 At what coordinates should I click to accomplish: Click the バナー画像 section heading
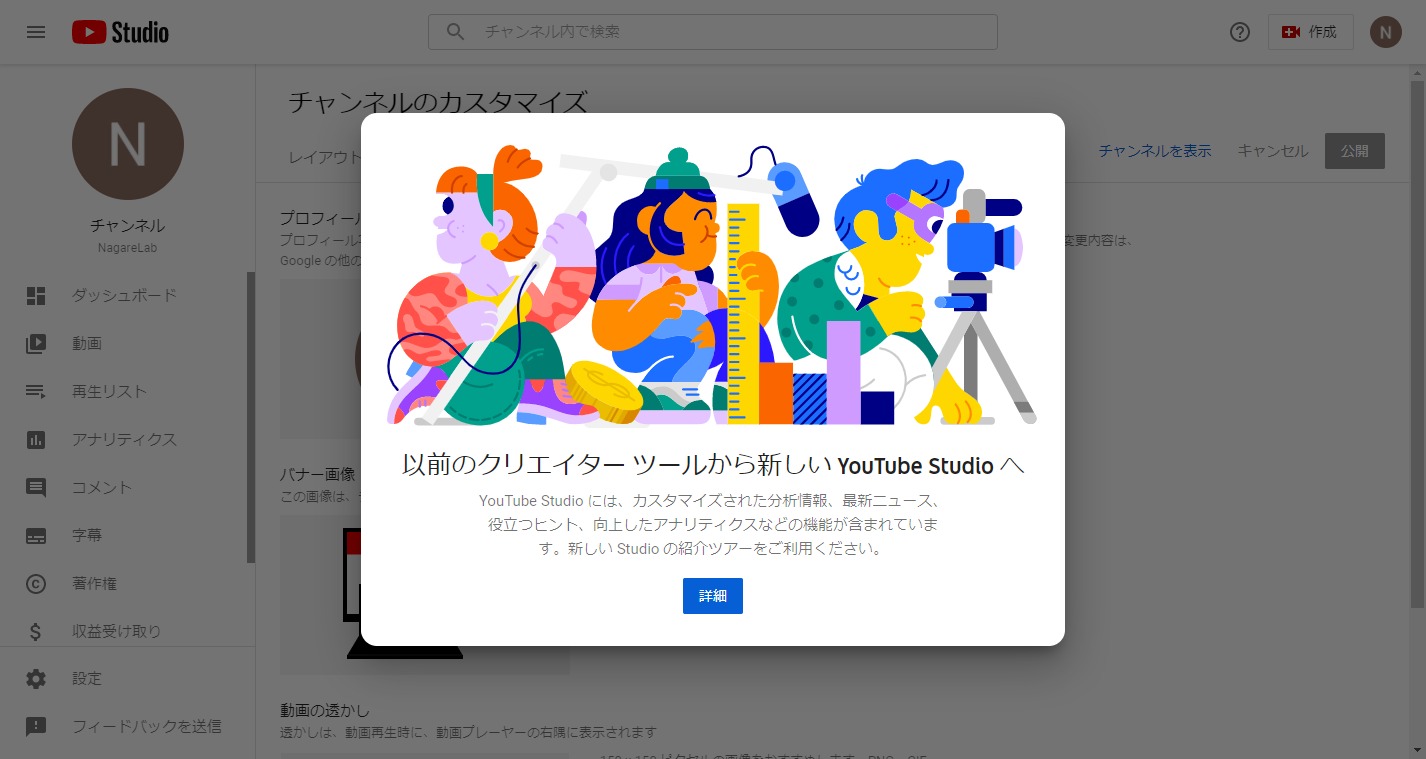click(x=318, y=475)
